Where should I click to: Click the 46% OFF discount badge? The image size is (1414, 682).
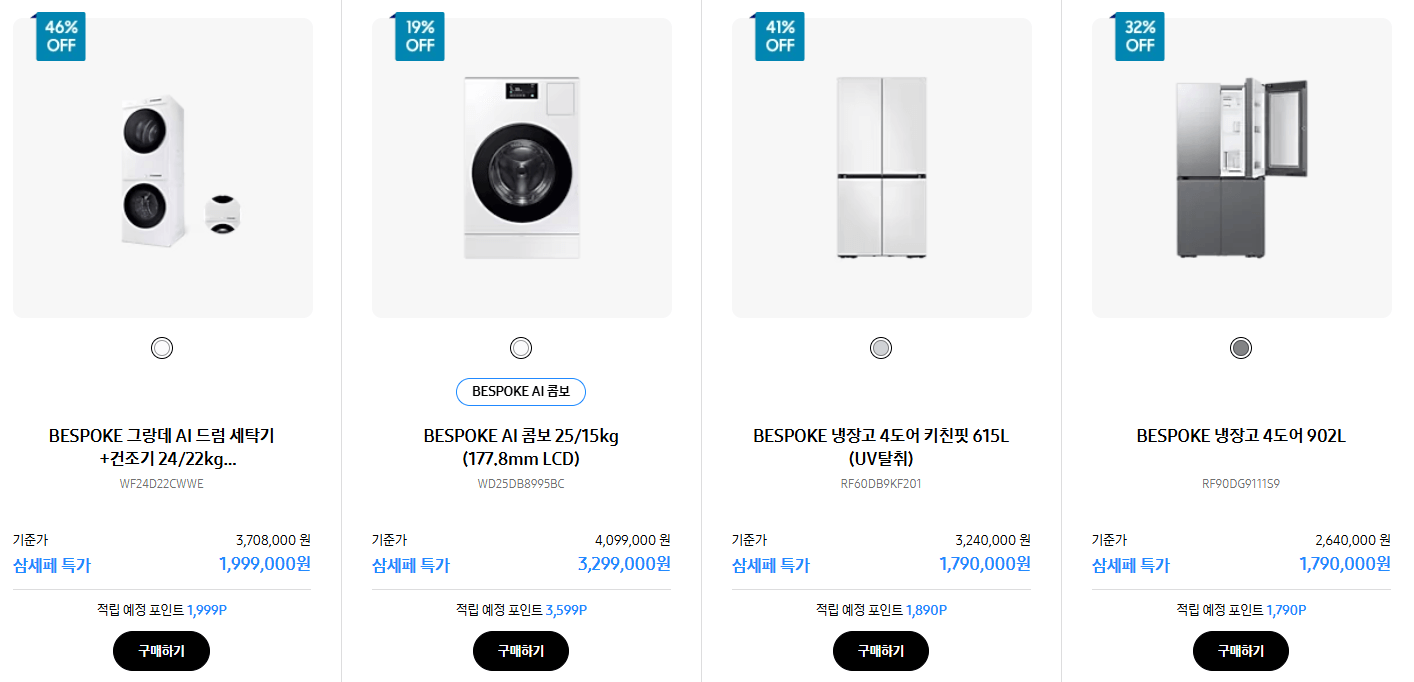tap(60, 36)
